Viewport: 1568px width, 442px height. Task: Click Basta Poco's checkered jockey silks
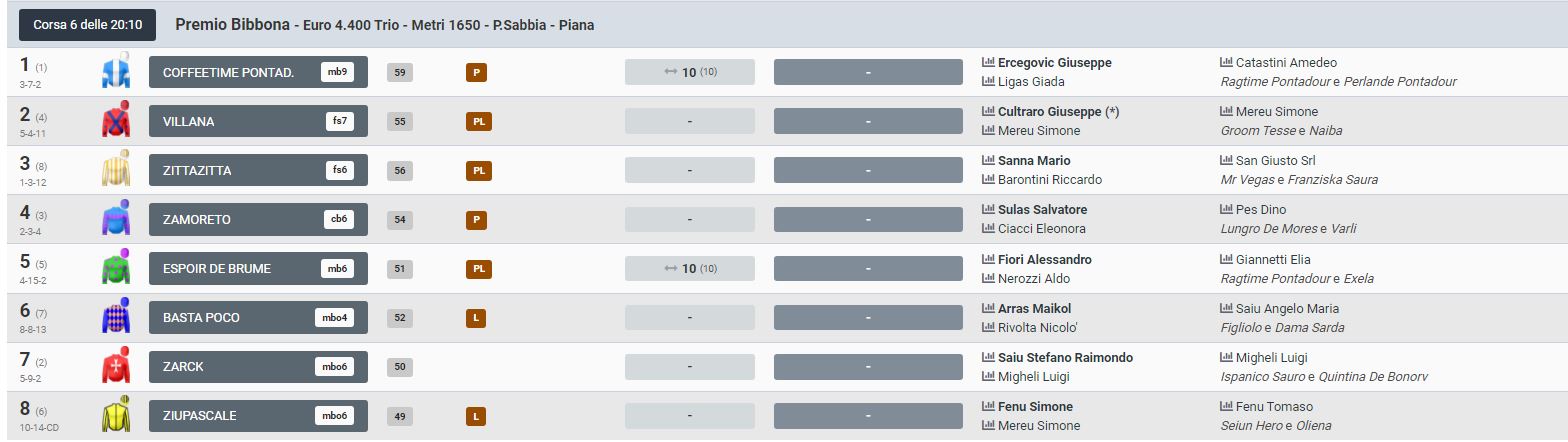click(116, 316)
